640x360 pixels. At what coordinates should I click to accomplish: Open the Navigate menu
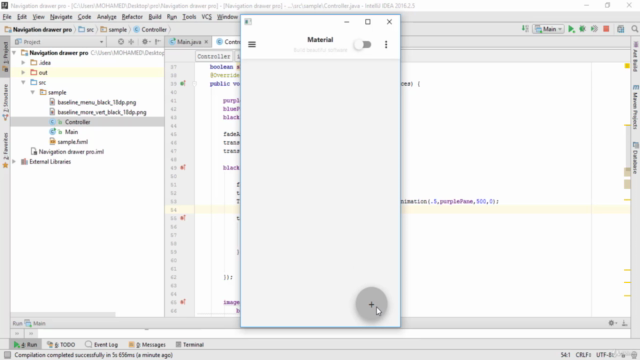point(61,17)
